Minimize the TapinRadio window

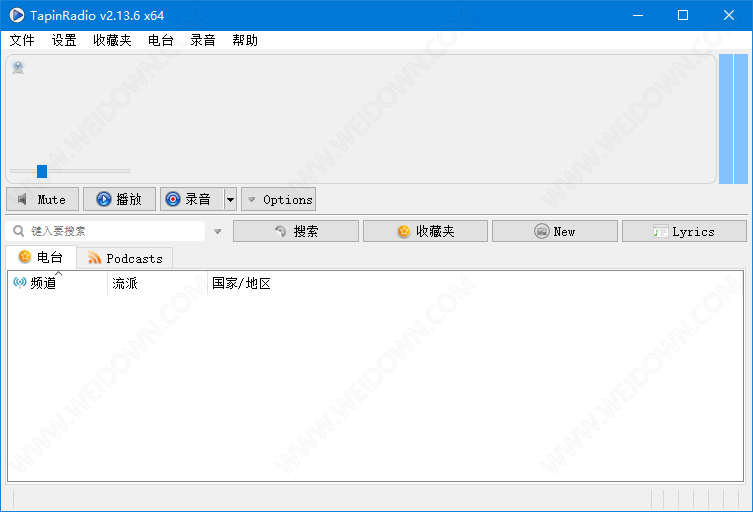tap(638, 15)
